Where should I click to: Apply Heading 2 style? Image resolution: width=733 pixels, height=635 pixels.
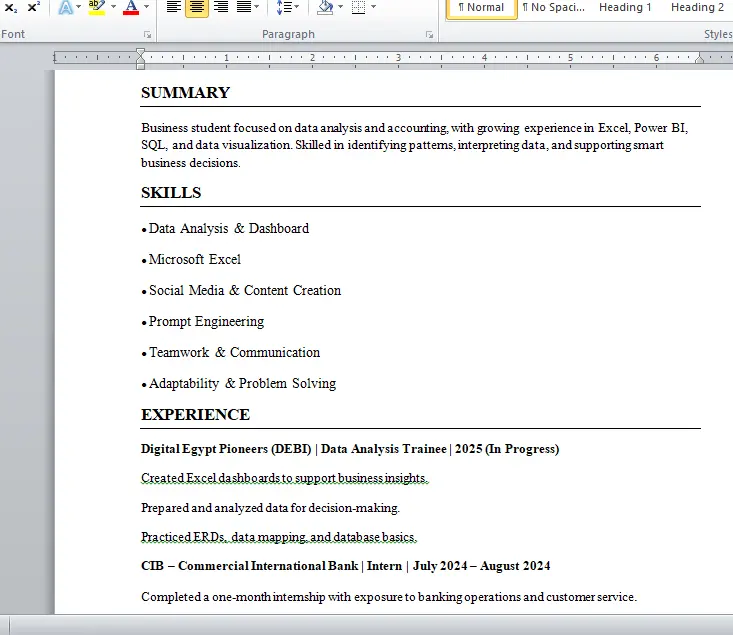(x=697, y=7)
